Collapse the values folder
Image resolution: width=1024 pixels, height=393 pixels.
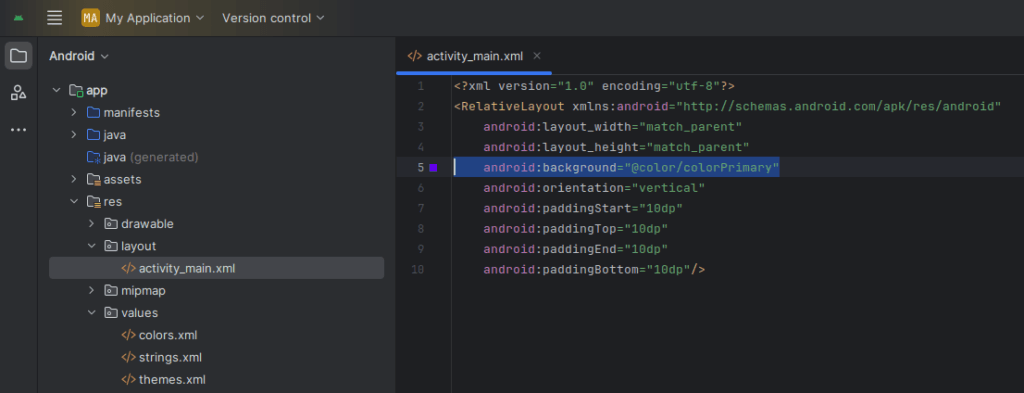[91, 313]
